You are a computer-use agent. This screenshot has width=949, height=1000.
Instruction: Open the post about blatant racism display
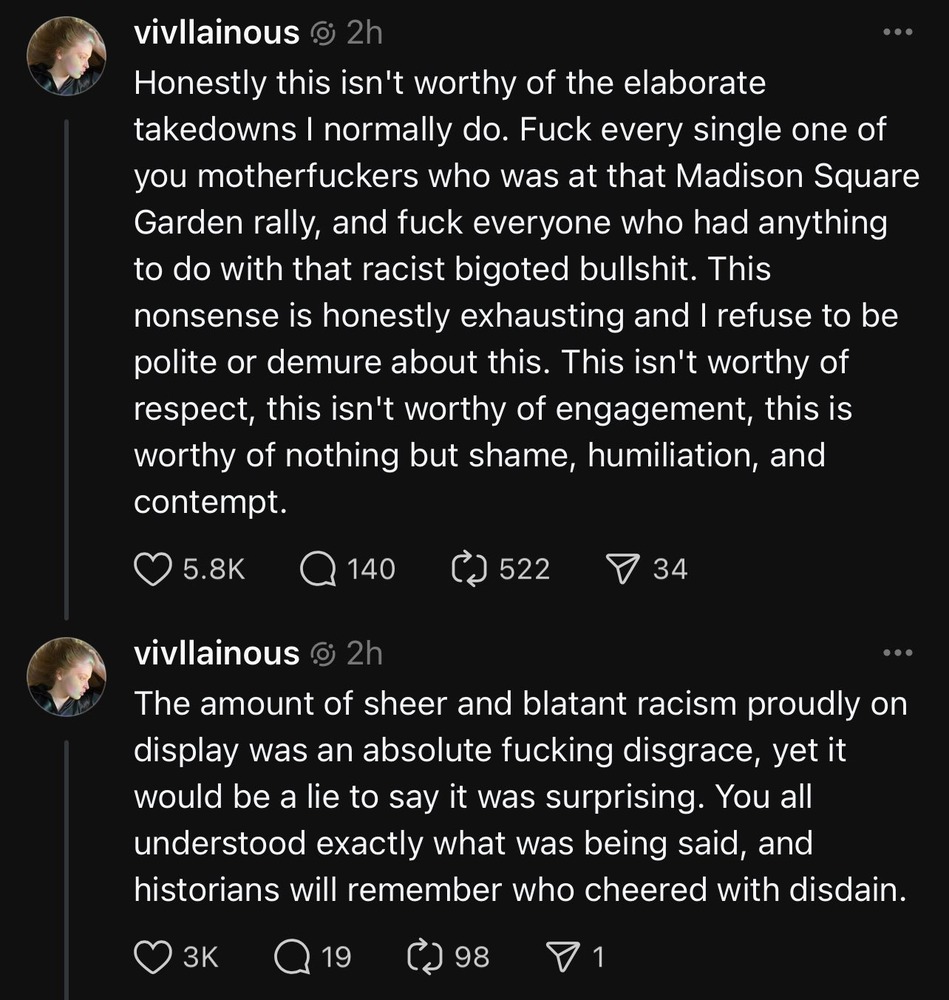520,795
